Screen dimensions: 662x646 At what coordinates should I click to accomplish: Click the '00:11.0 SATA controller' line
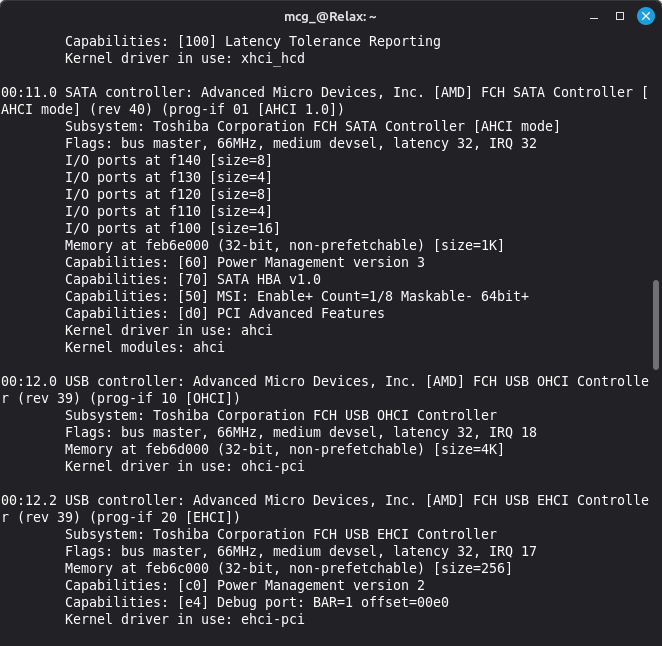(324, 92)
